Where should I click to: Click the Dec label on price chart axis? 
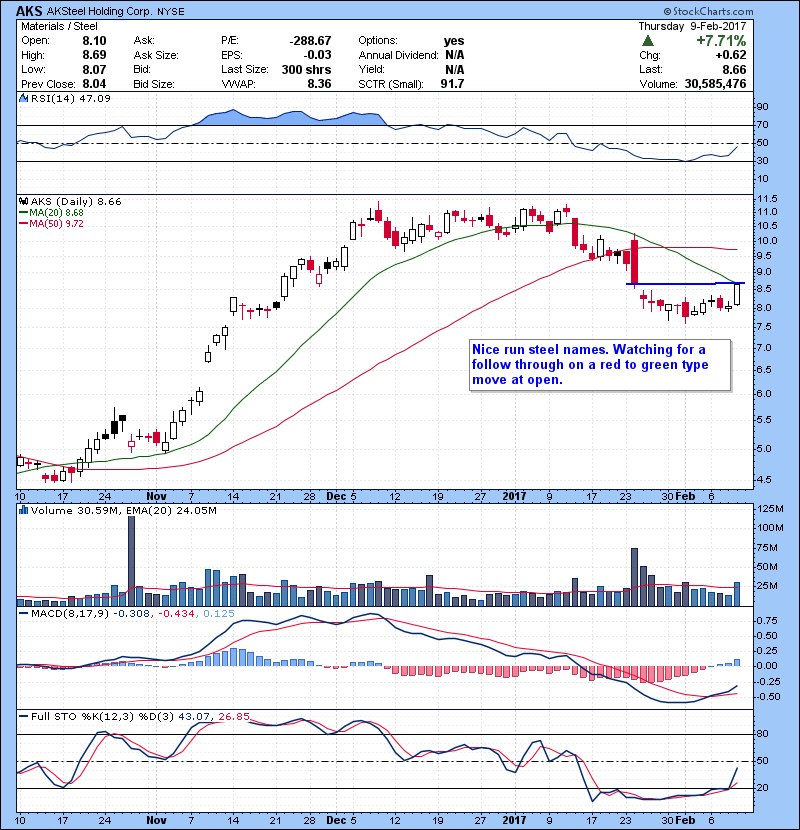click(336, 496)
